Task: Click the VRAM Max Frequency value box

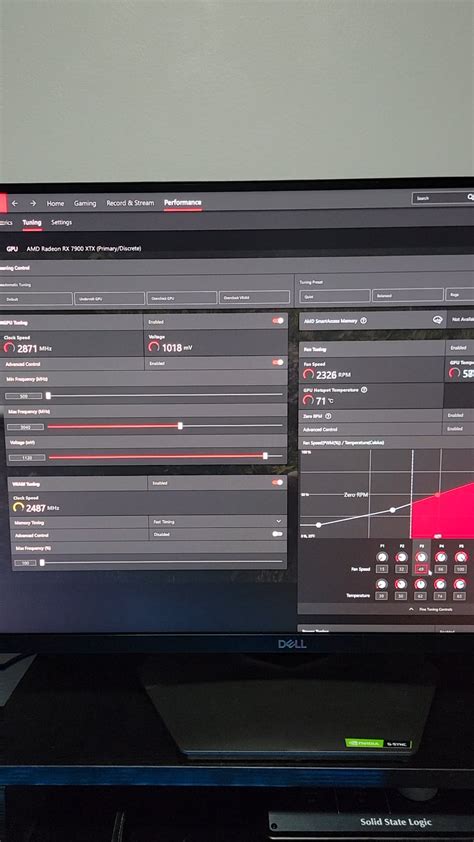Action: [x=25, y=563]
